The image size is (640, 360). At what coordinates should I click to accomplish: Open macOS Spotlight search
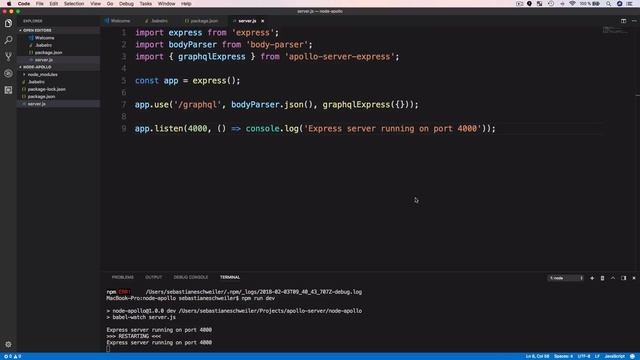[x=608, y=4]
